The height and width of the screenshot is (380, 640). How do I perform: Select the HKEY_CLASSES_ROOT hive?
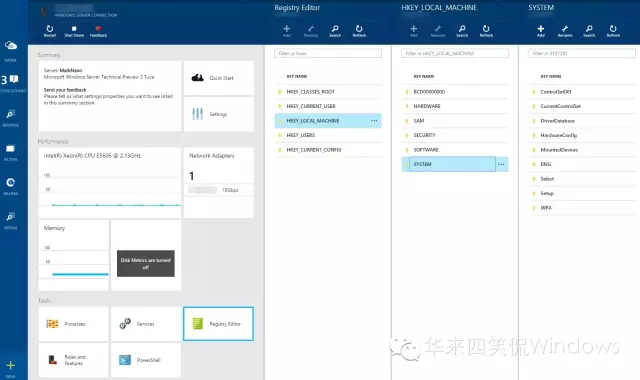point(328,92)
